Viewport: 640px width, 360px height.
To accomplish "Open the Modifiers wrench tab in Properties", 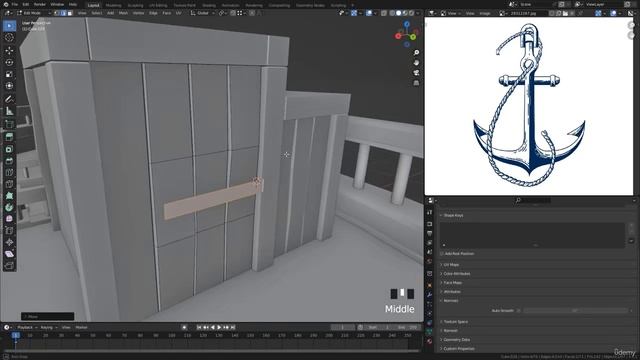I will click(x=429, y=295).
